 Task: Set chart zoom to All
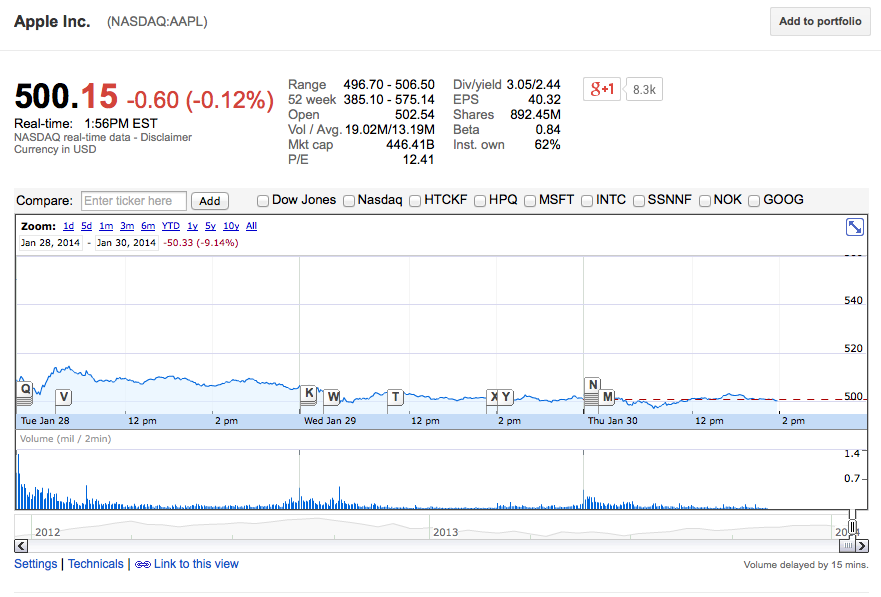point(251,226)
